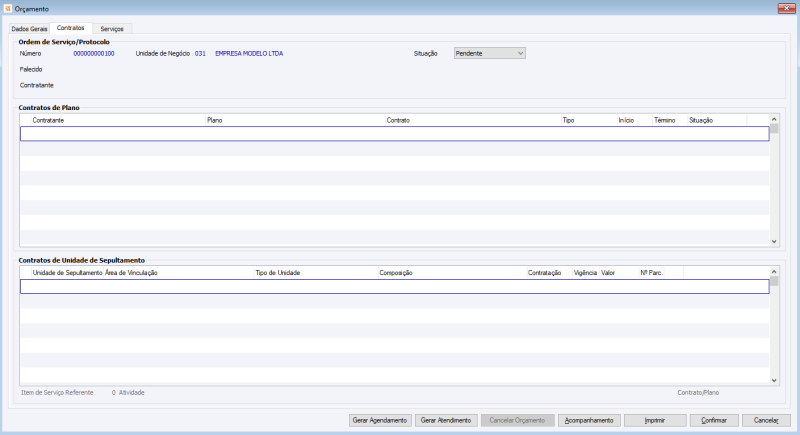Open the Situação dropdown showing Pendente
800x435 pixels.
(x=489, y=54)
